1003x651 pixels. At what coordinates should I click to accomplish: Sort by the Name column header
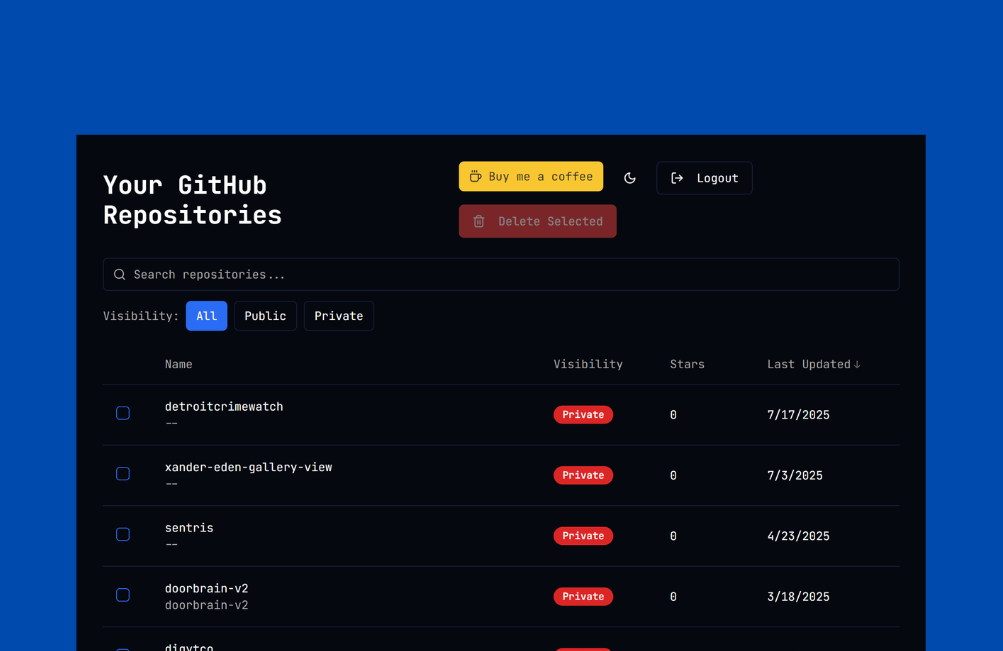[x=178, y=364]
